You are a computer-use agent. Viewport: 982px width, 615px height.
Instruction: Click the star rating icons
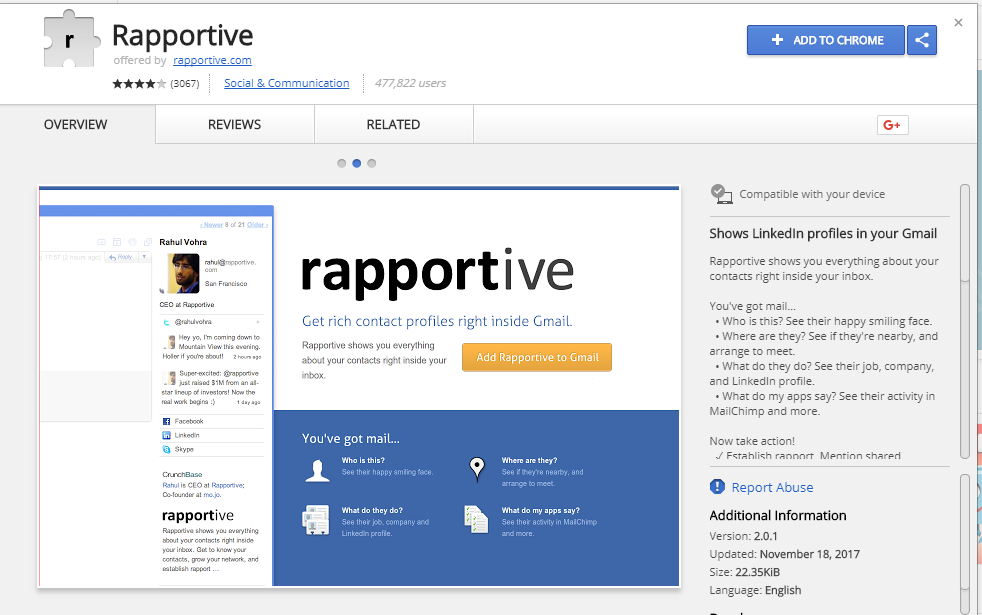pyautogui.click(x=139, y=83)
